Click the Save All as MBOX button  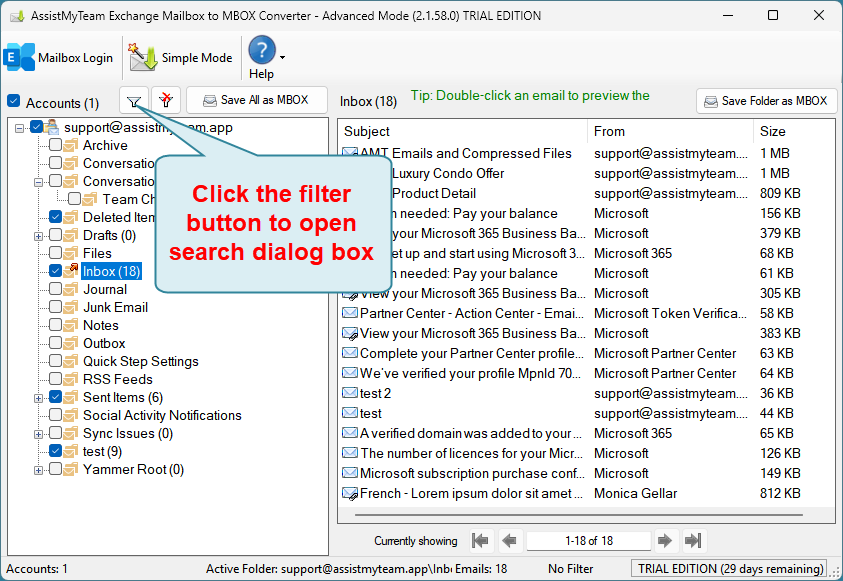tap(256, 100)
